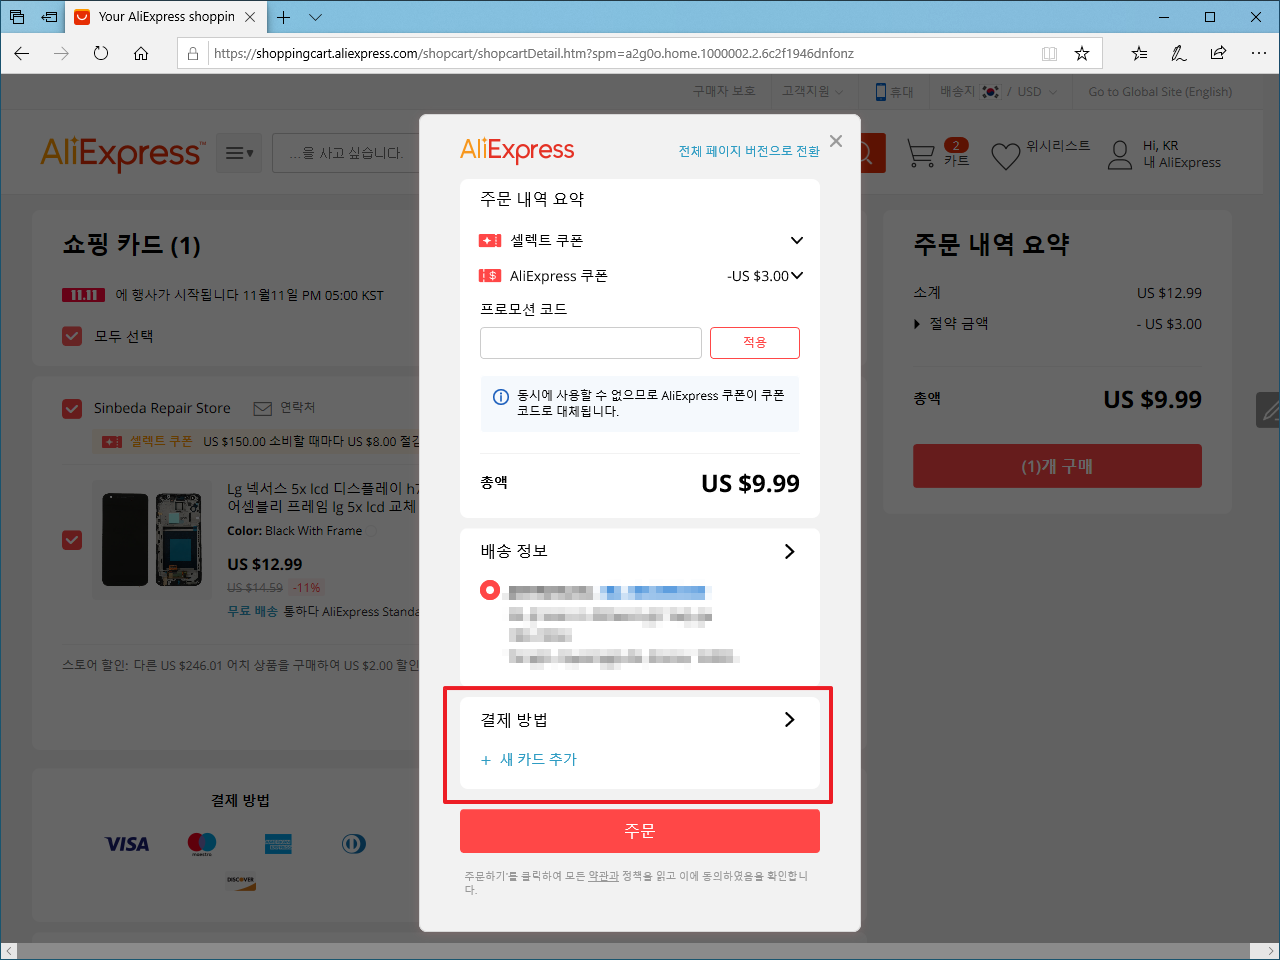Click the Share page icon
1280x960 pixels.
1218,53
